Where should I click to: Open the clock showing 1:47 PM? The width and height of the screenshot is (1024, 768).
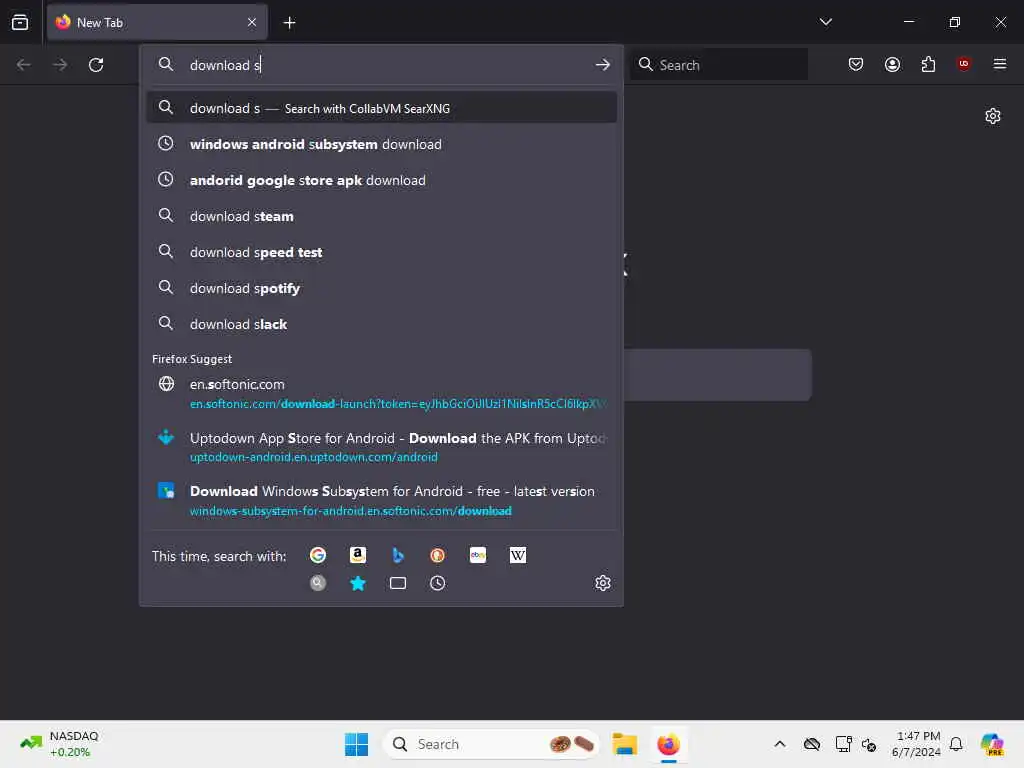tap(916, 744)
